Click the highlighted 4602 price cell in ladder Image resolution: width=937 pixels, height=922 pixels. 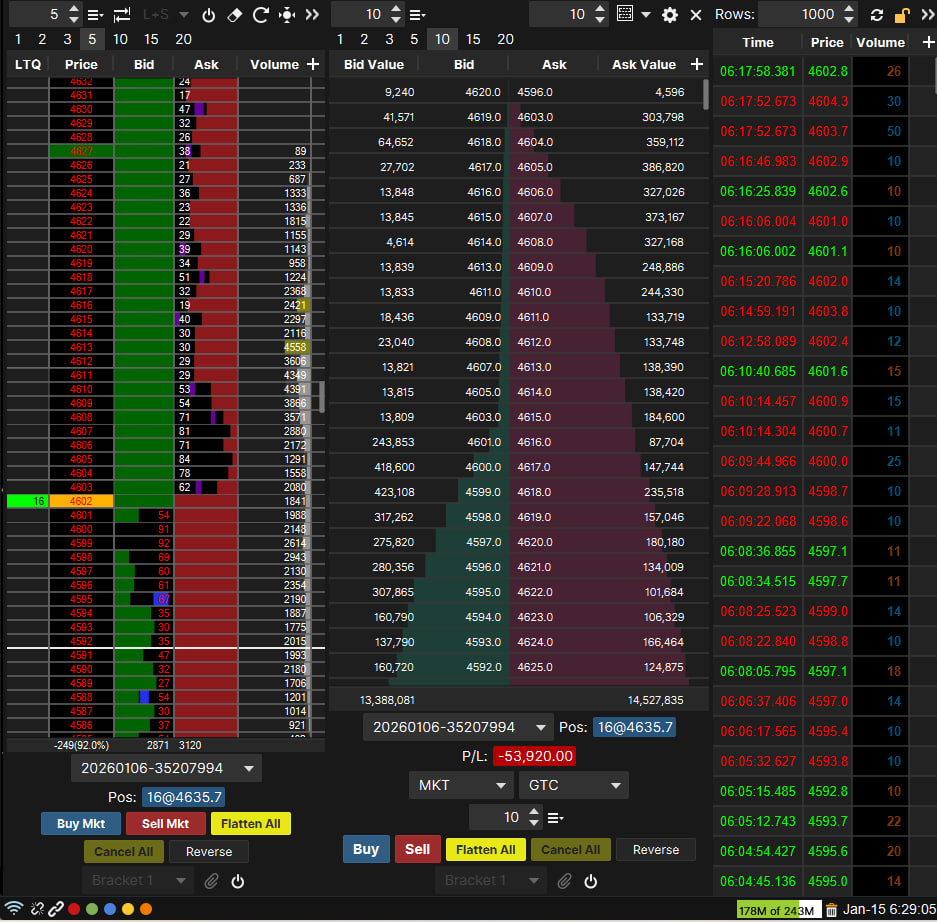click(x=81, y=501)
